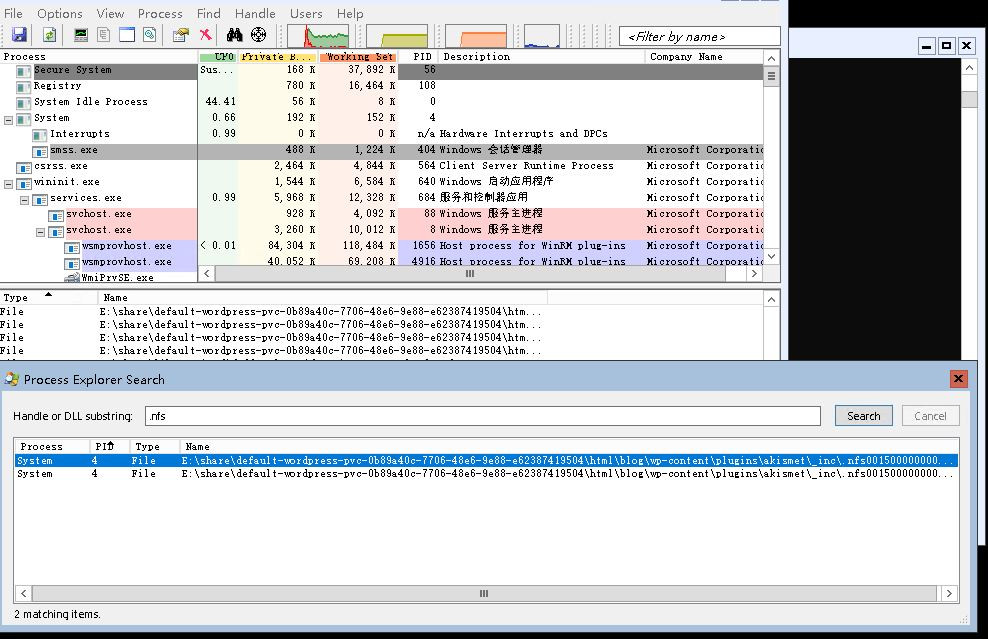The image size is (988, 639).
Task: Open System Information toolbar icon
Action: click(x=81, y=35)
